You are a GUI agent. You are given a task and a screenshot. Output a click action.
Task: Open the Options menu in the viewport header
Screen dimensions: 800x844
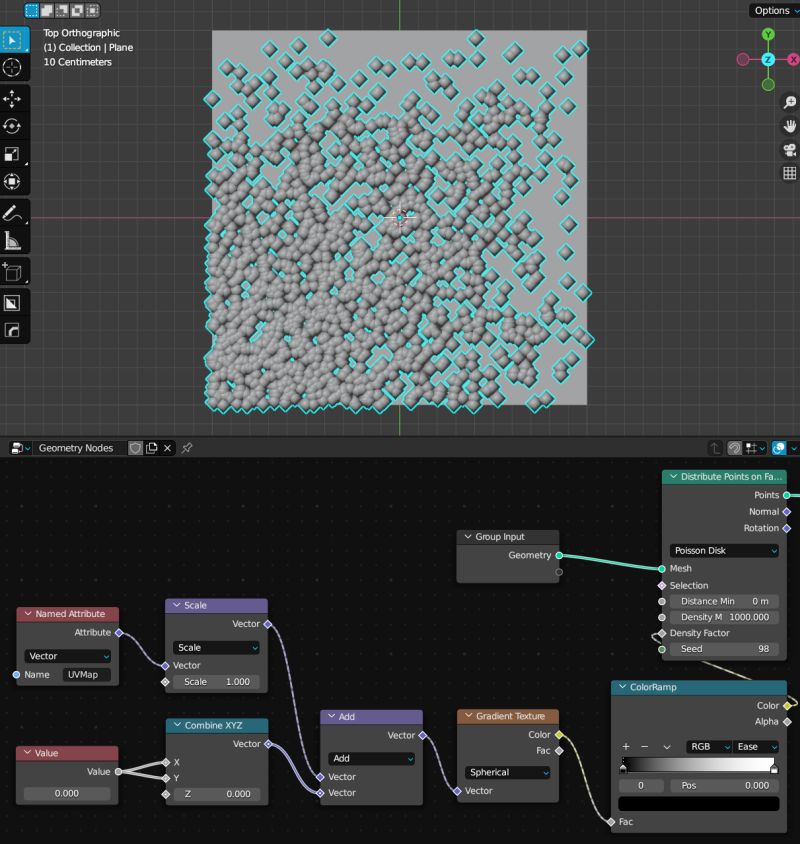tap(773, 10)
